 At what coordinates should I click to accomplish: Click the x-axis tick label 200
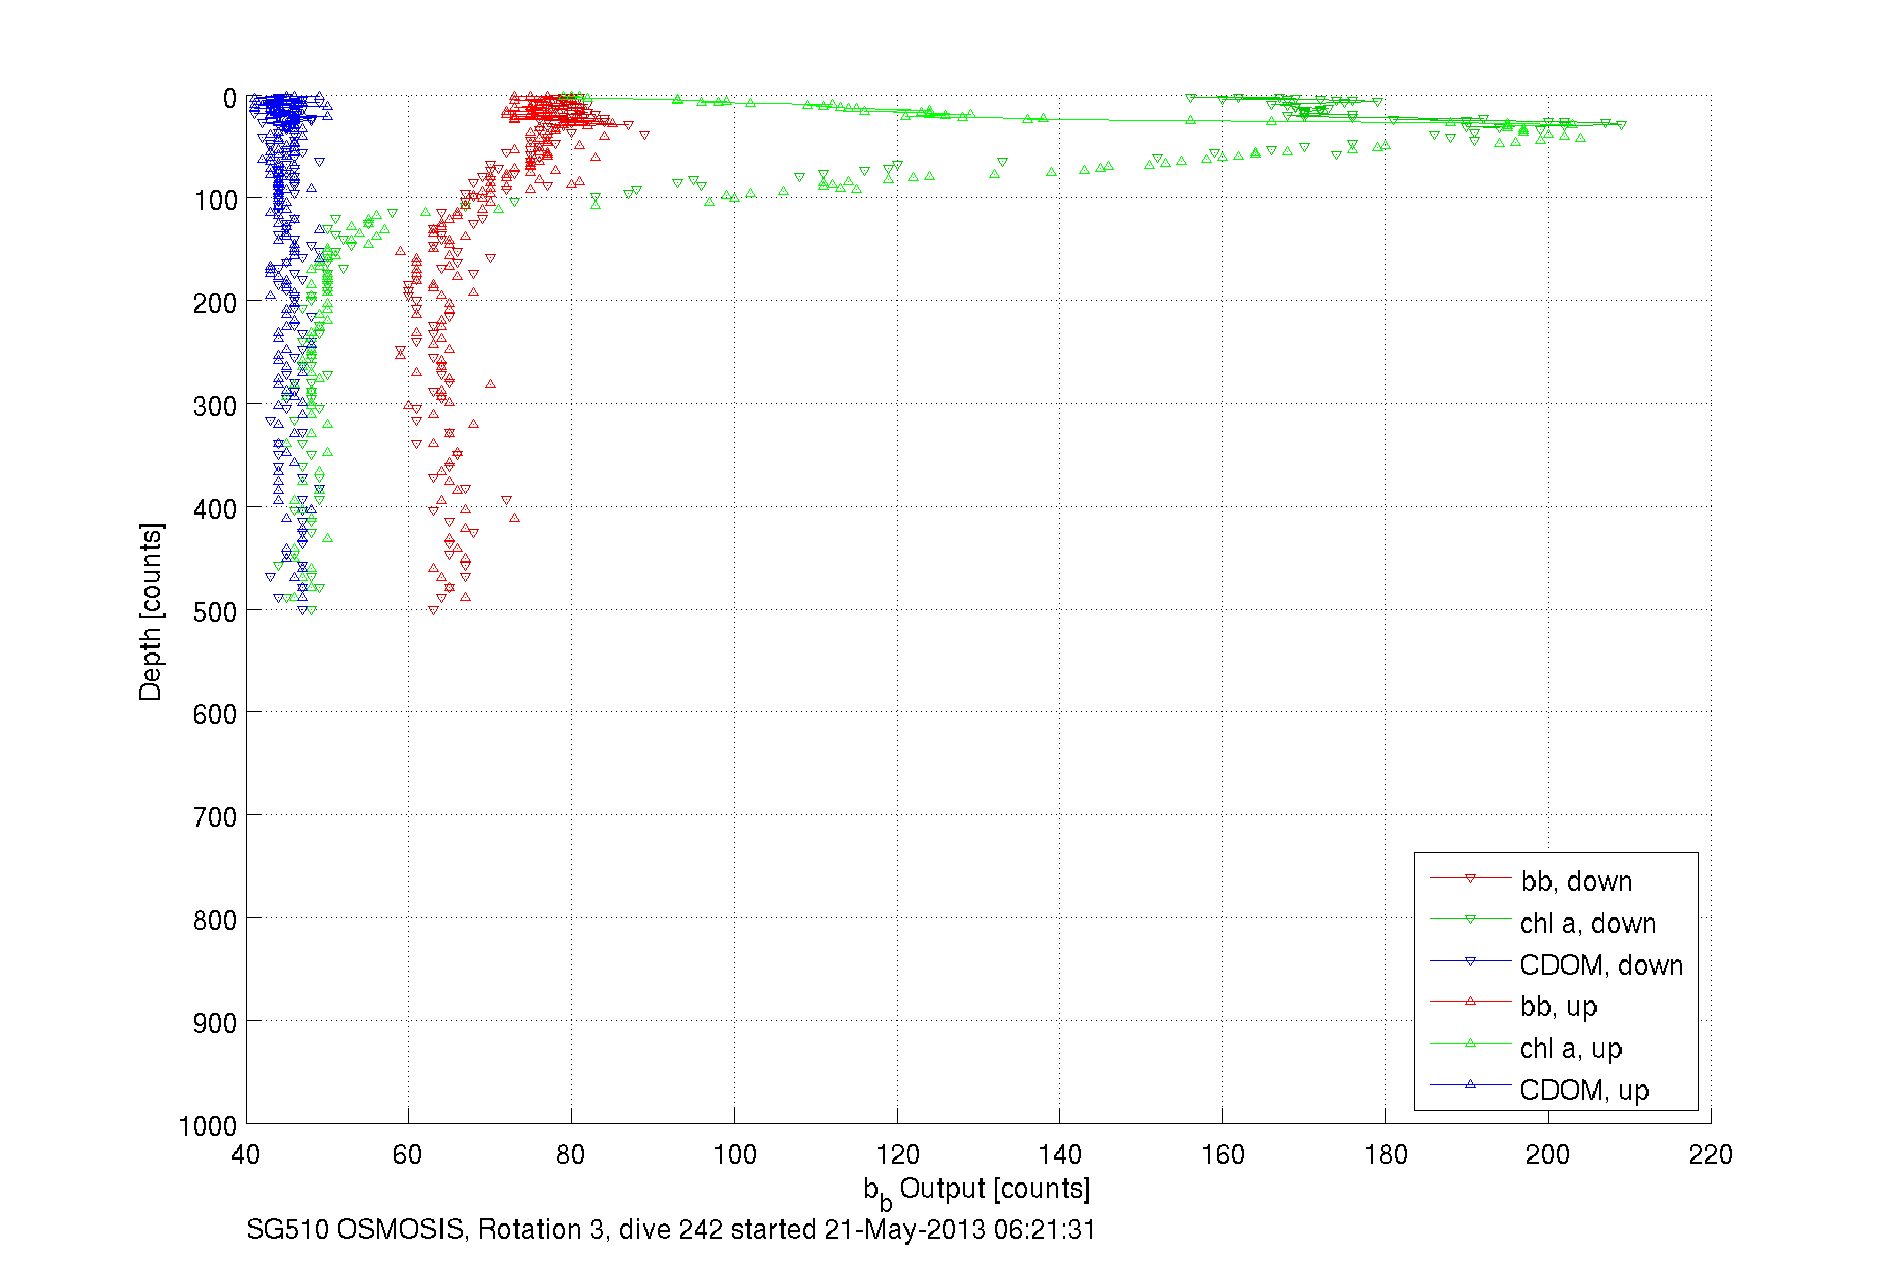(1548, 1155)
